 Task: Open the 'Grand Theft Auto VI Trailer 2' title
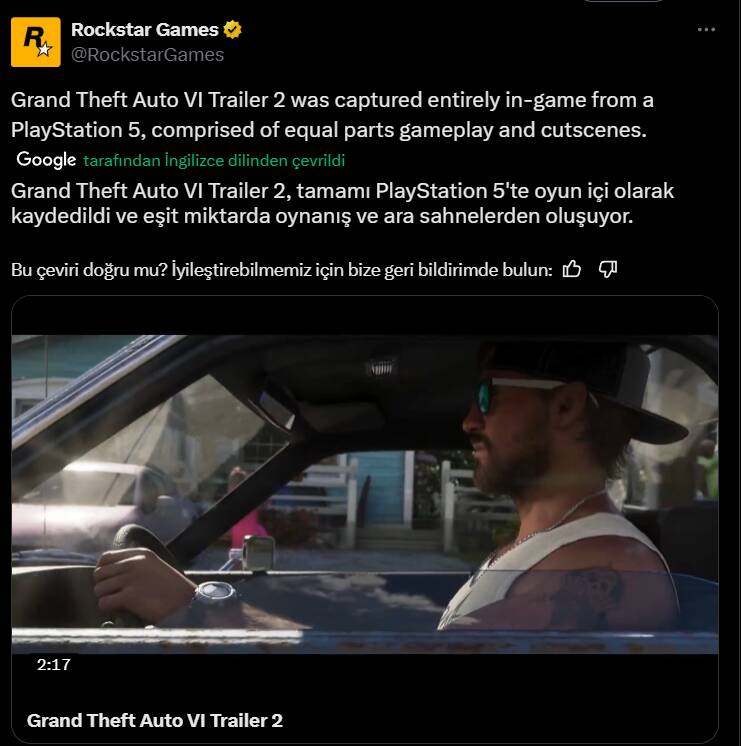click(155, 720)
